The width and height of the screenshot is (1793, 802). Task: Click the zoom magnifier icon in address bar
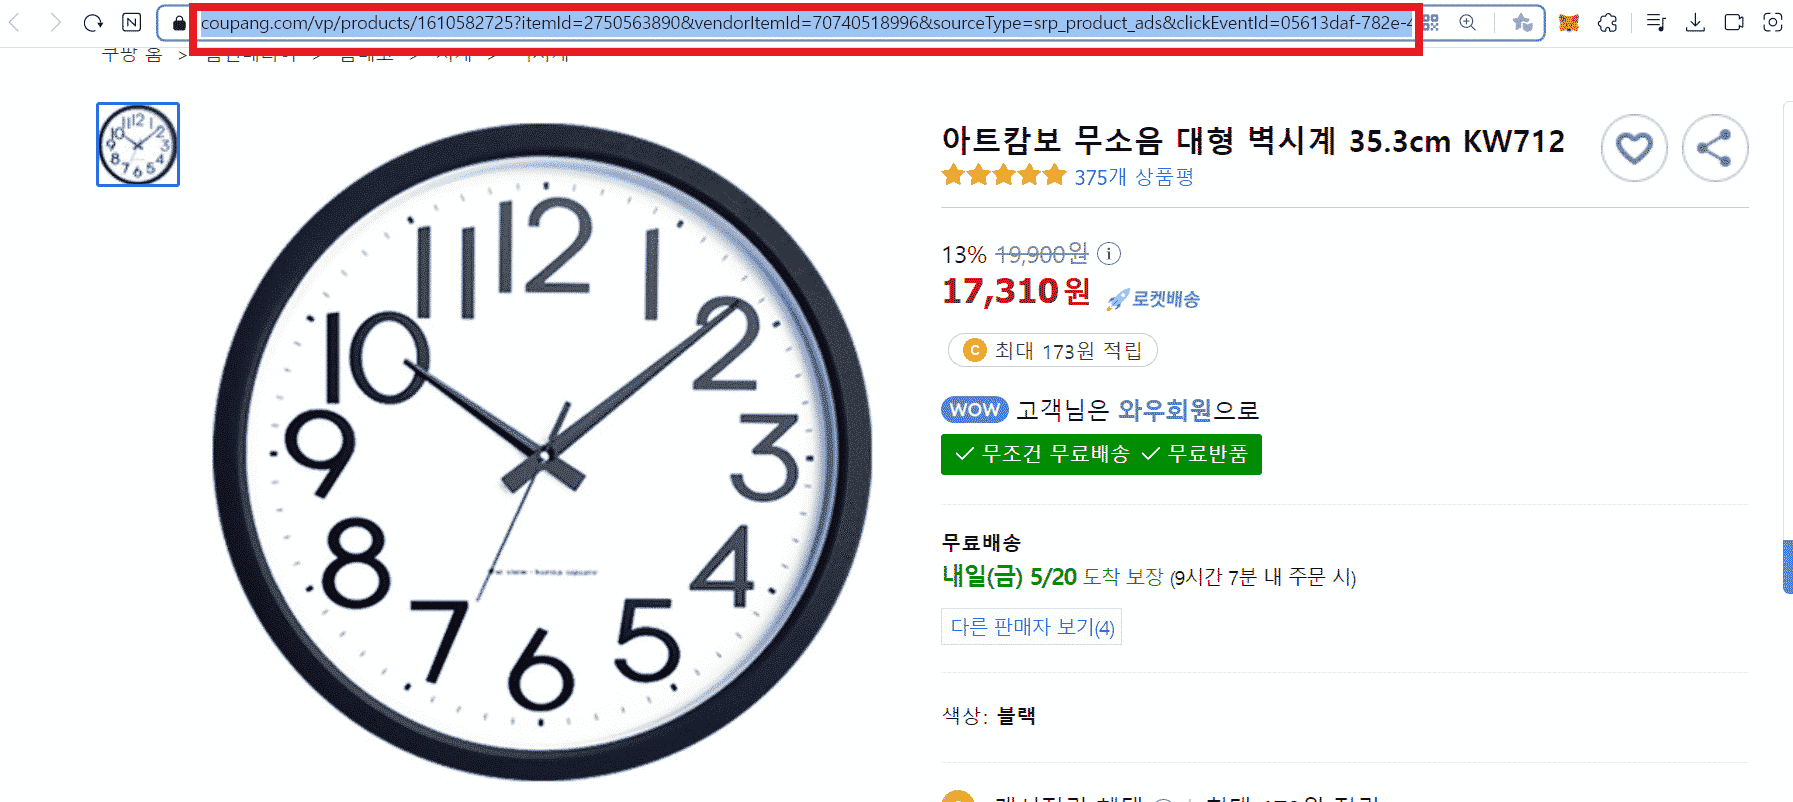[x=1468, y=22]
